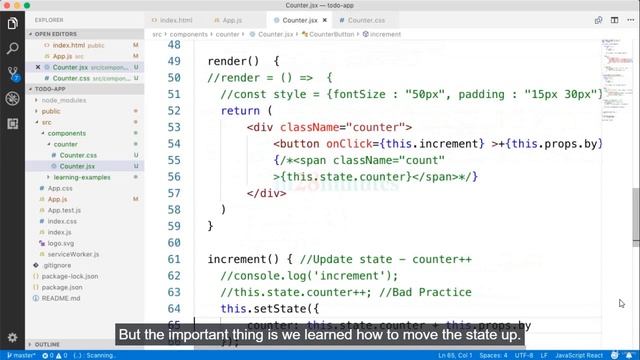Viewport: 640px width, 360px height.
Task: Click the src breadcrumb segment
Action: 157,34
